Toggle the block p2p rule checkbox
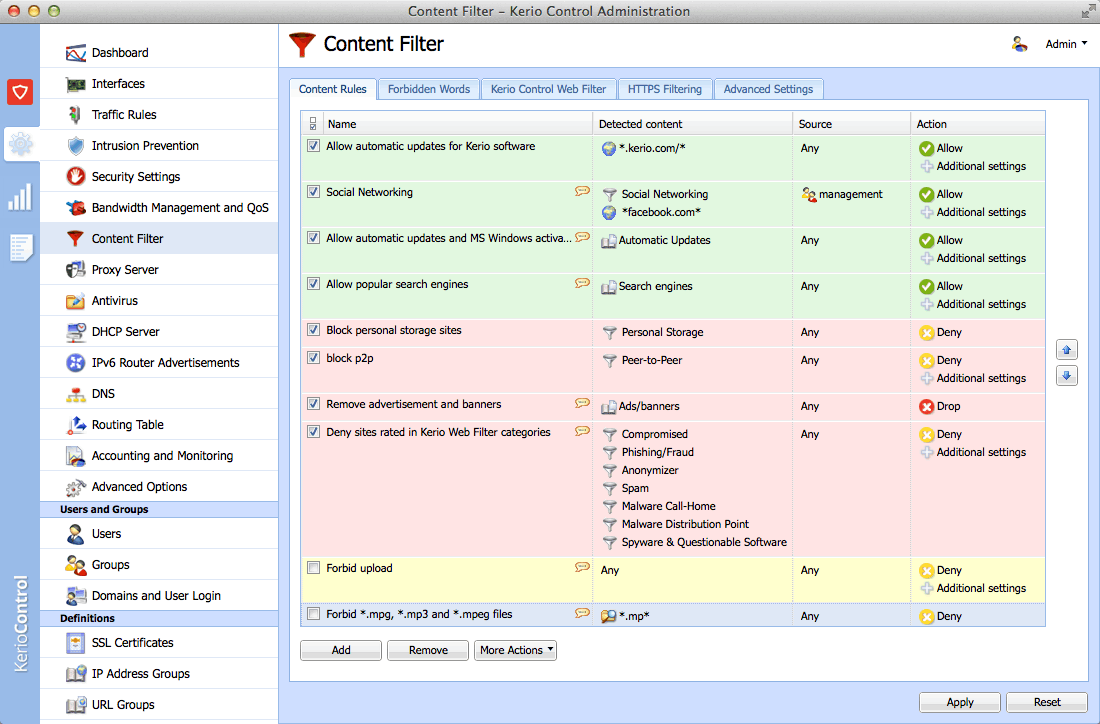The image size is (1100, 724). [x=314, y=358]
